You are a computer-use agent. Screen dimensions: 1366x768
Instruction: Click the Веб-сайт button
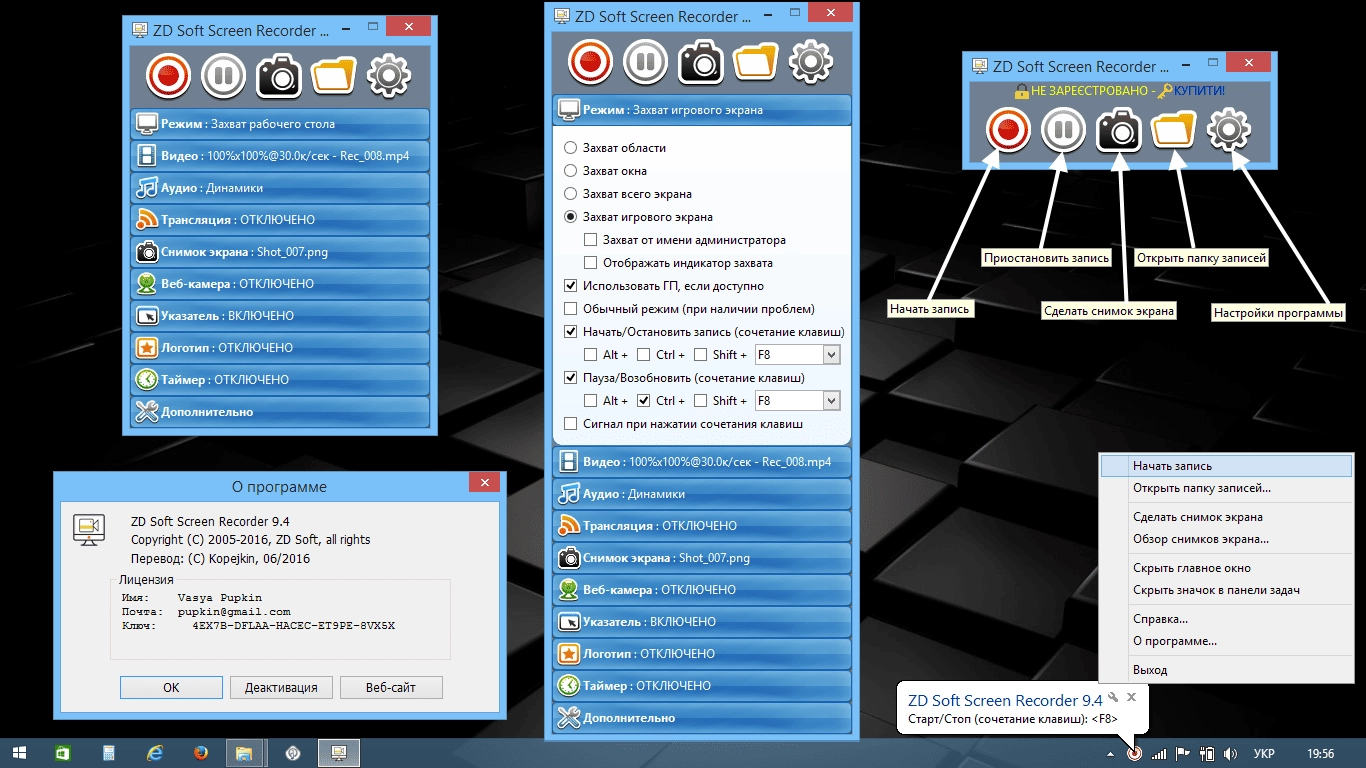click(391, 687)
